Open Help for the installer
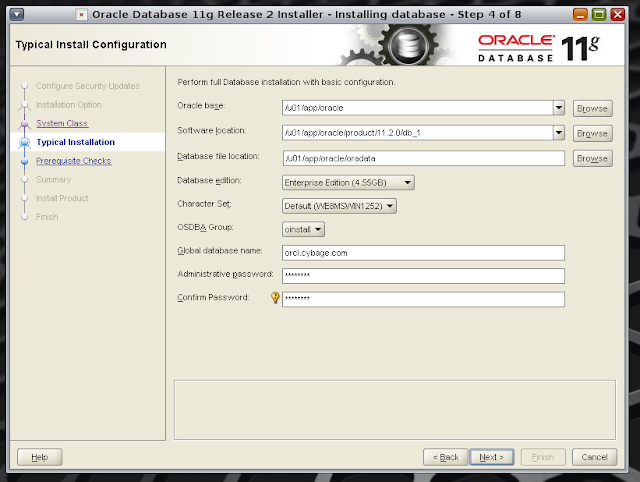Image resolution: width=640 pixels, height=482 pixels. coord(40,457)
